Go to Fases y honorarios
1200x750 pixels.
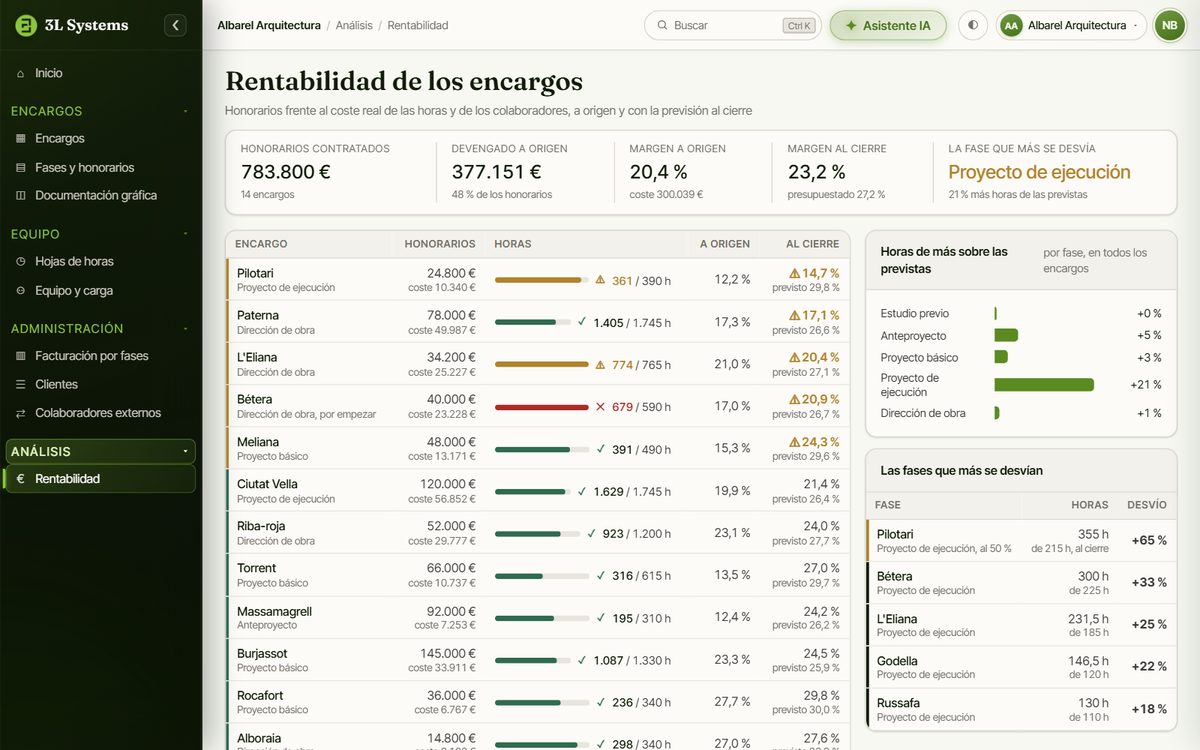coord(100,168)
